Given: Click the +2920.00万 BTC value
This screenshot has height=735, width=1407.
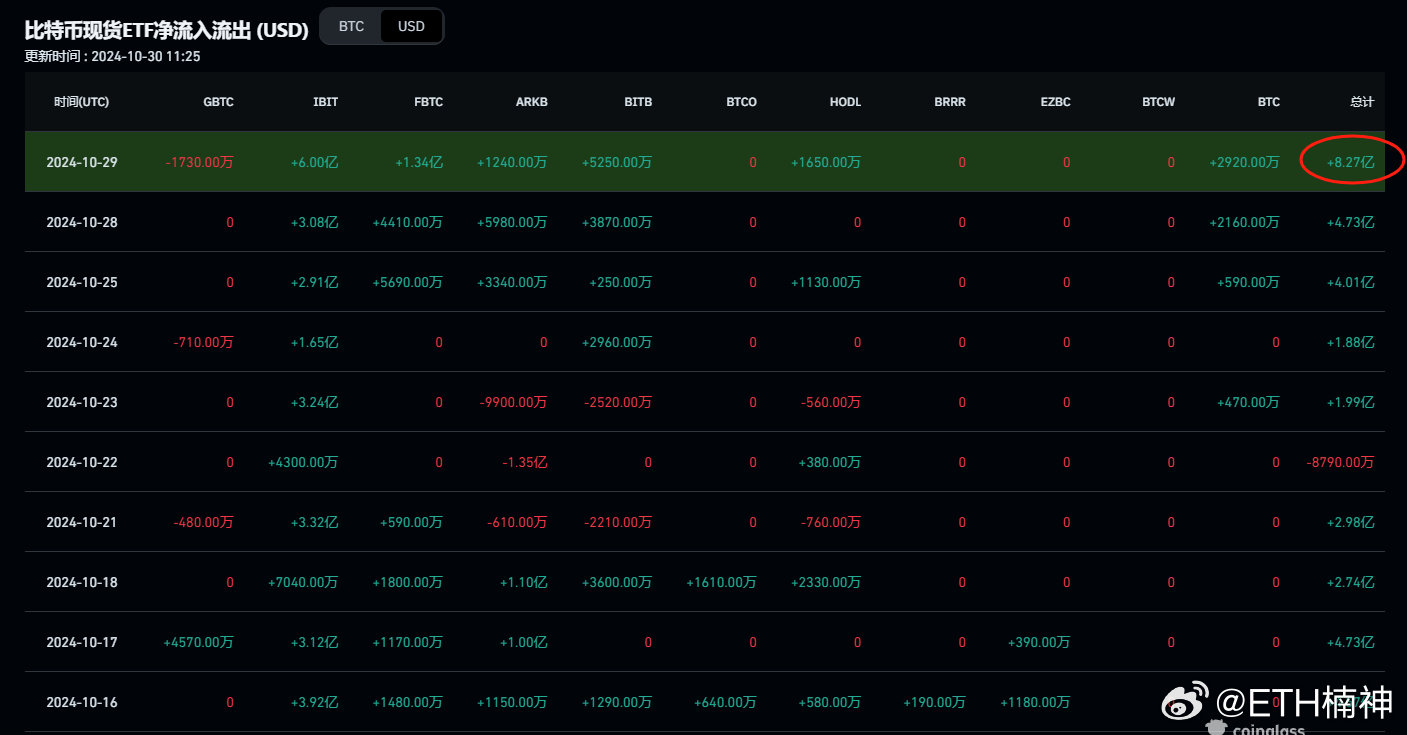Looking at the screenshot, I should [1244, 162].
